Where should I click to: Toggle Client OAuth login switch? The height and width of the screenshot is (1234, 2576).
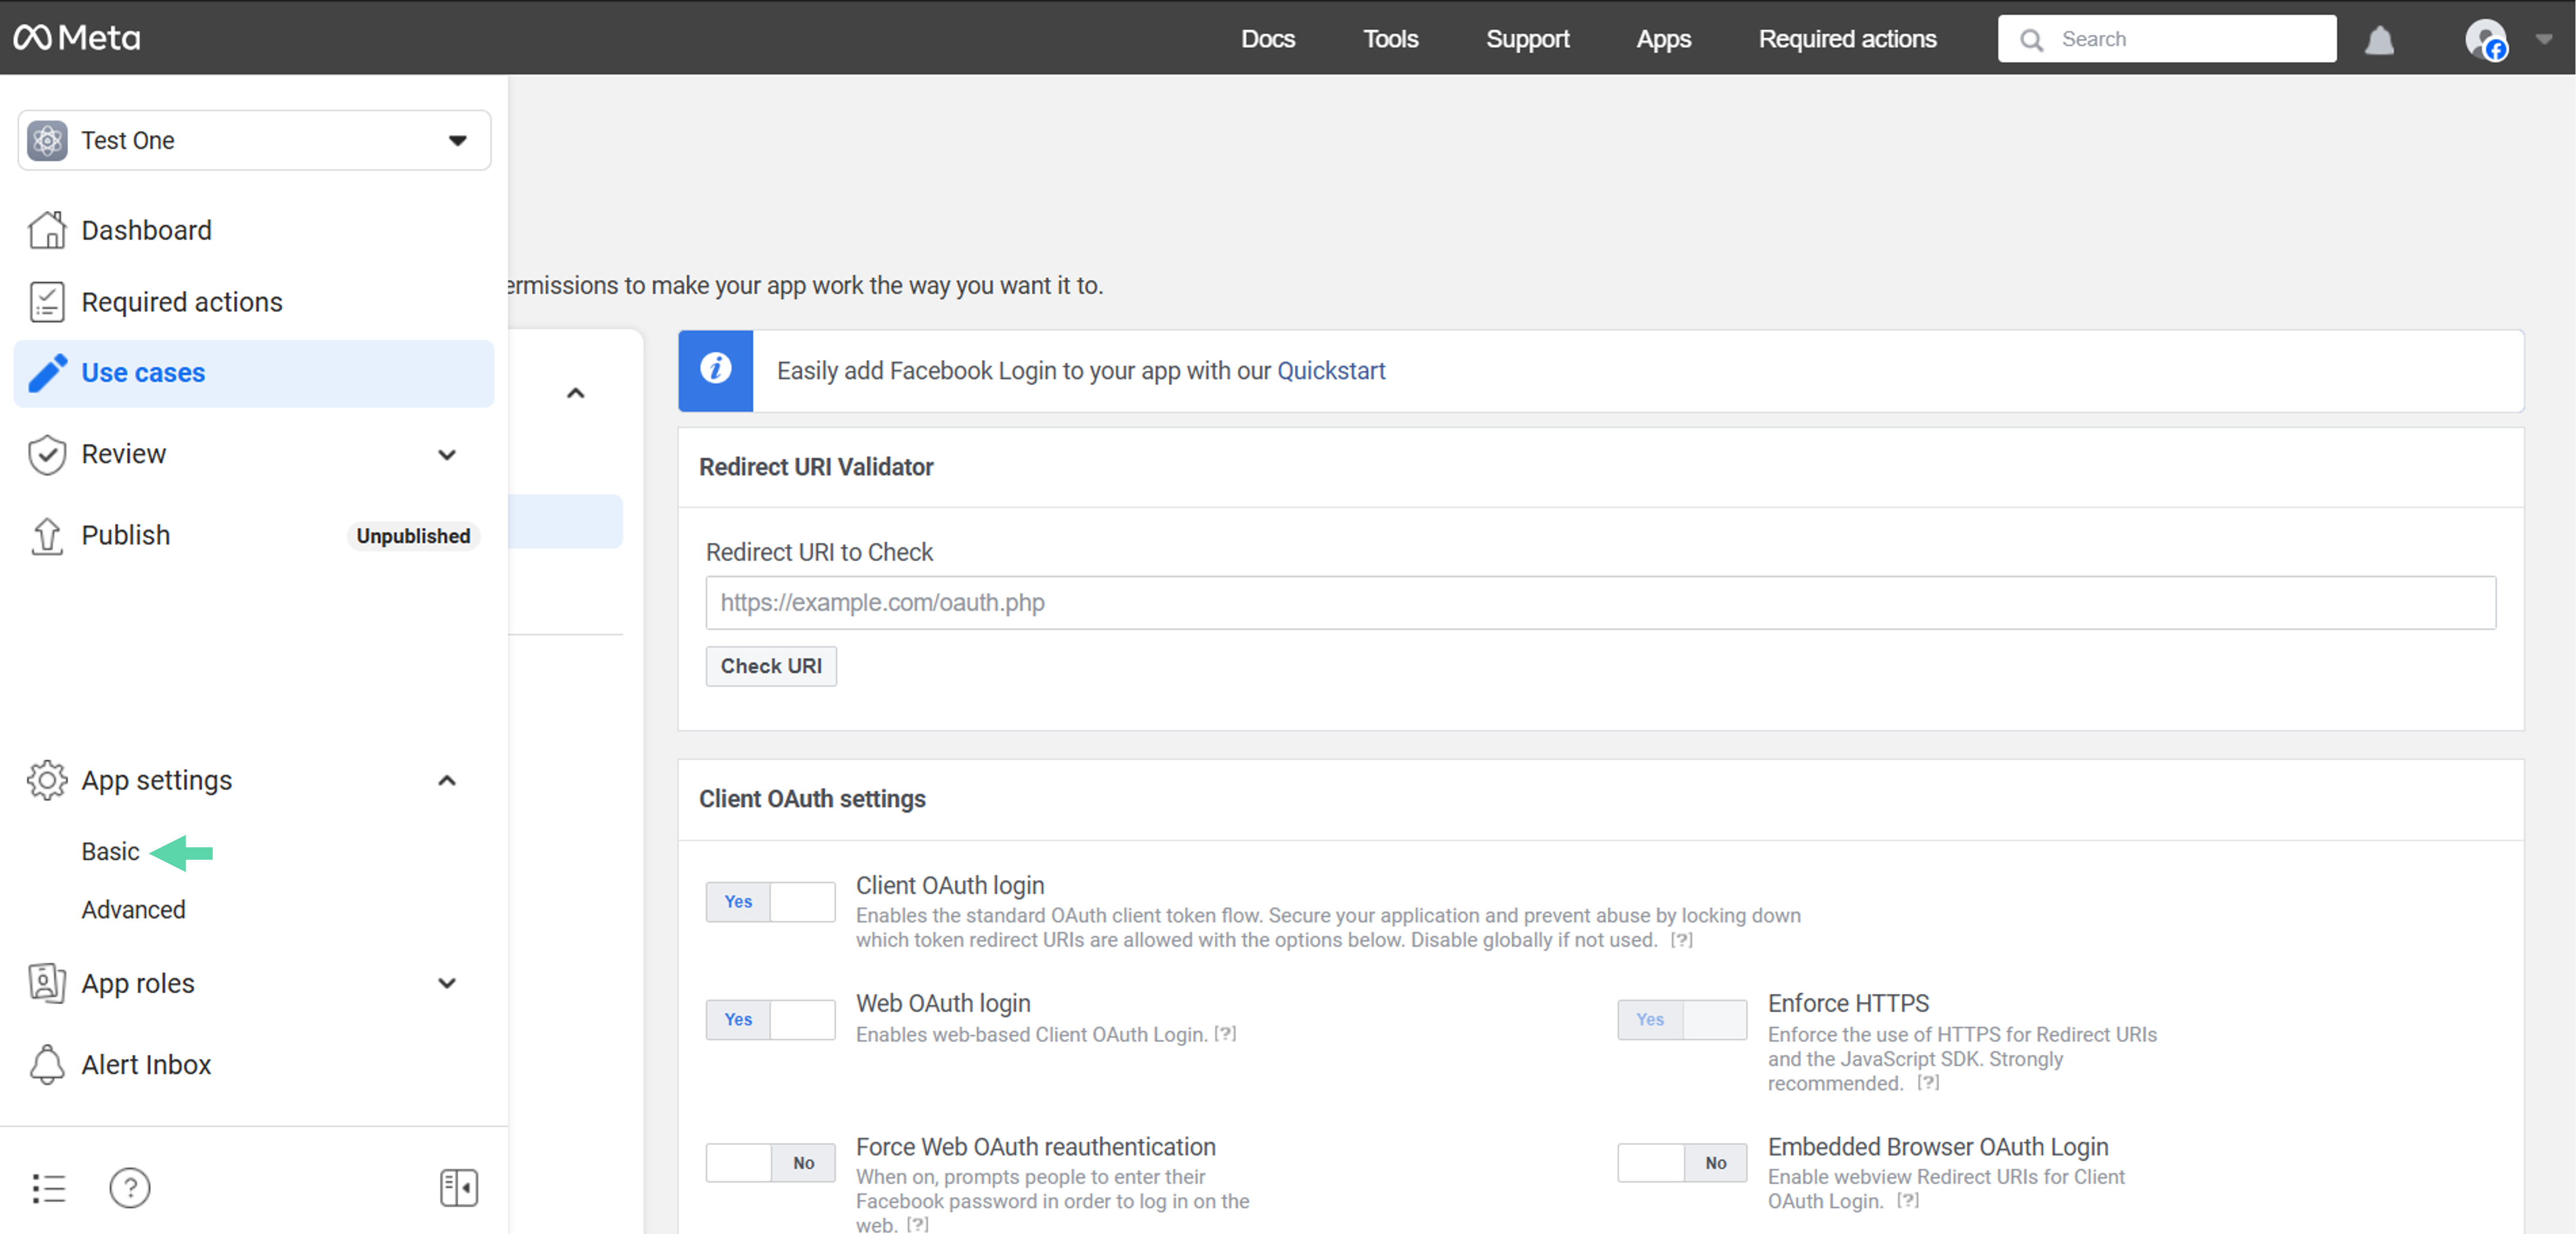(x=770, y=902)
